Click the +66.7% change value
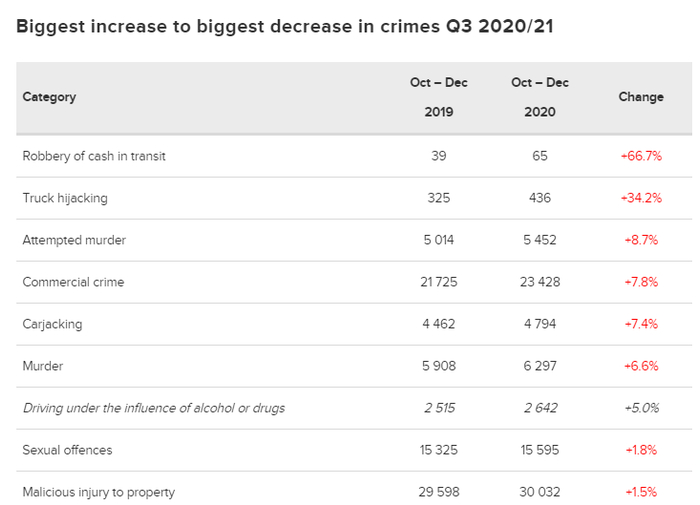Image resolution: width=700 pixels, height=505 pixels. 641,156
